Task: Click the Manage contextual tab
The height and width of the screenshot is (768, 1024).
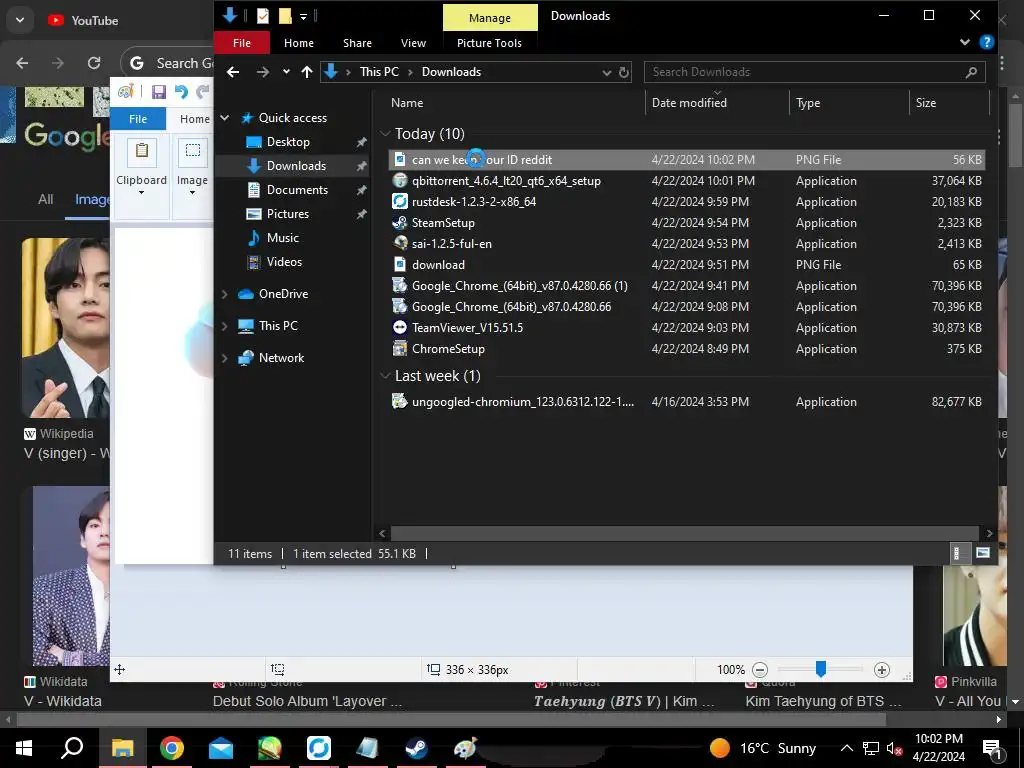Action: tap(490, 18)
